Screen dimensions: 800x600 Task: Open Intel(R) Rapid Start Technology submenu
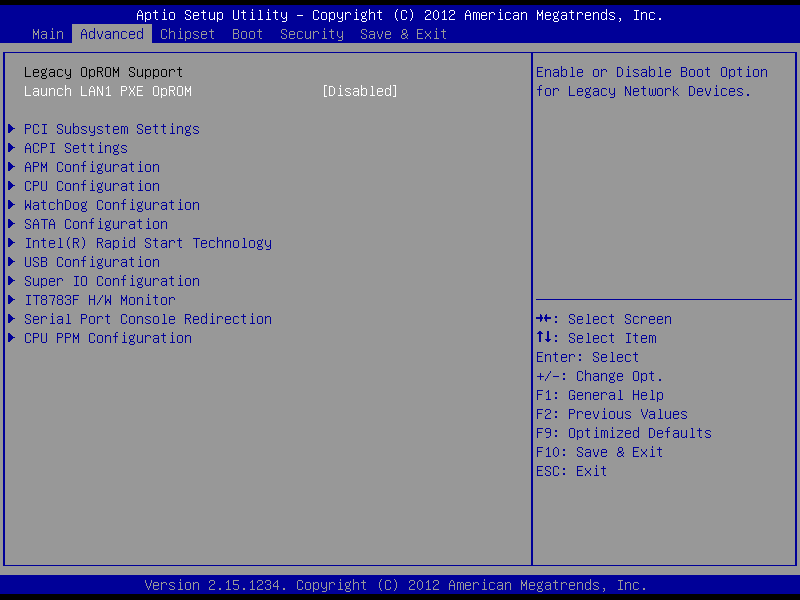148,243
